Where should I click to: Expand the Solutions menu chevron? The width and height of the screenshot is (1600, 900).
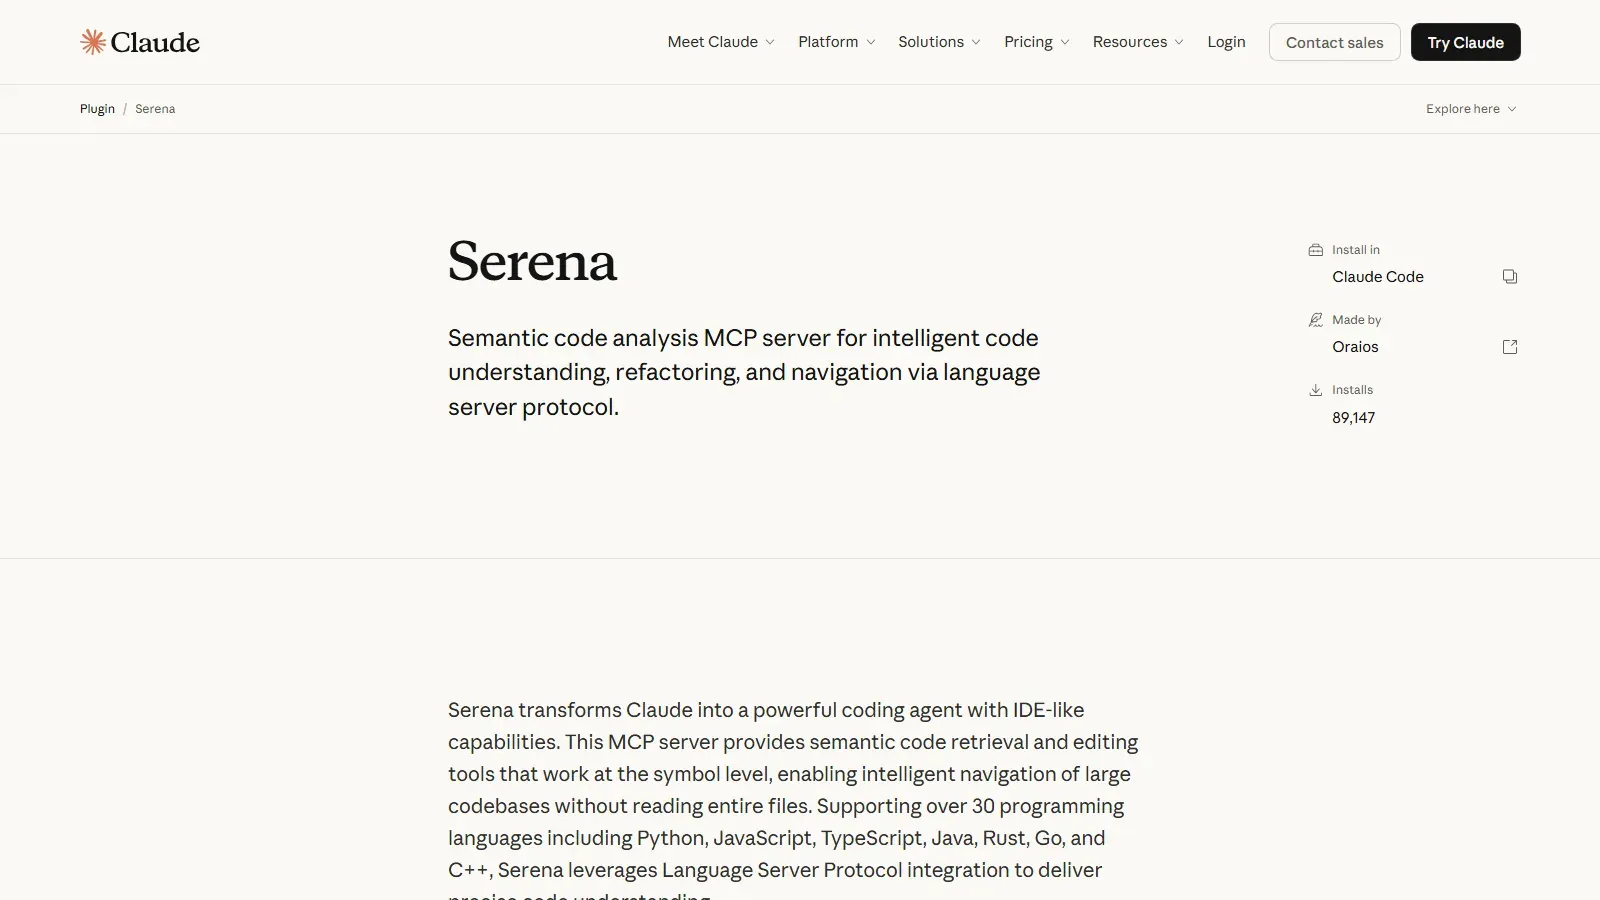coord(976,42)
